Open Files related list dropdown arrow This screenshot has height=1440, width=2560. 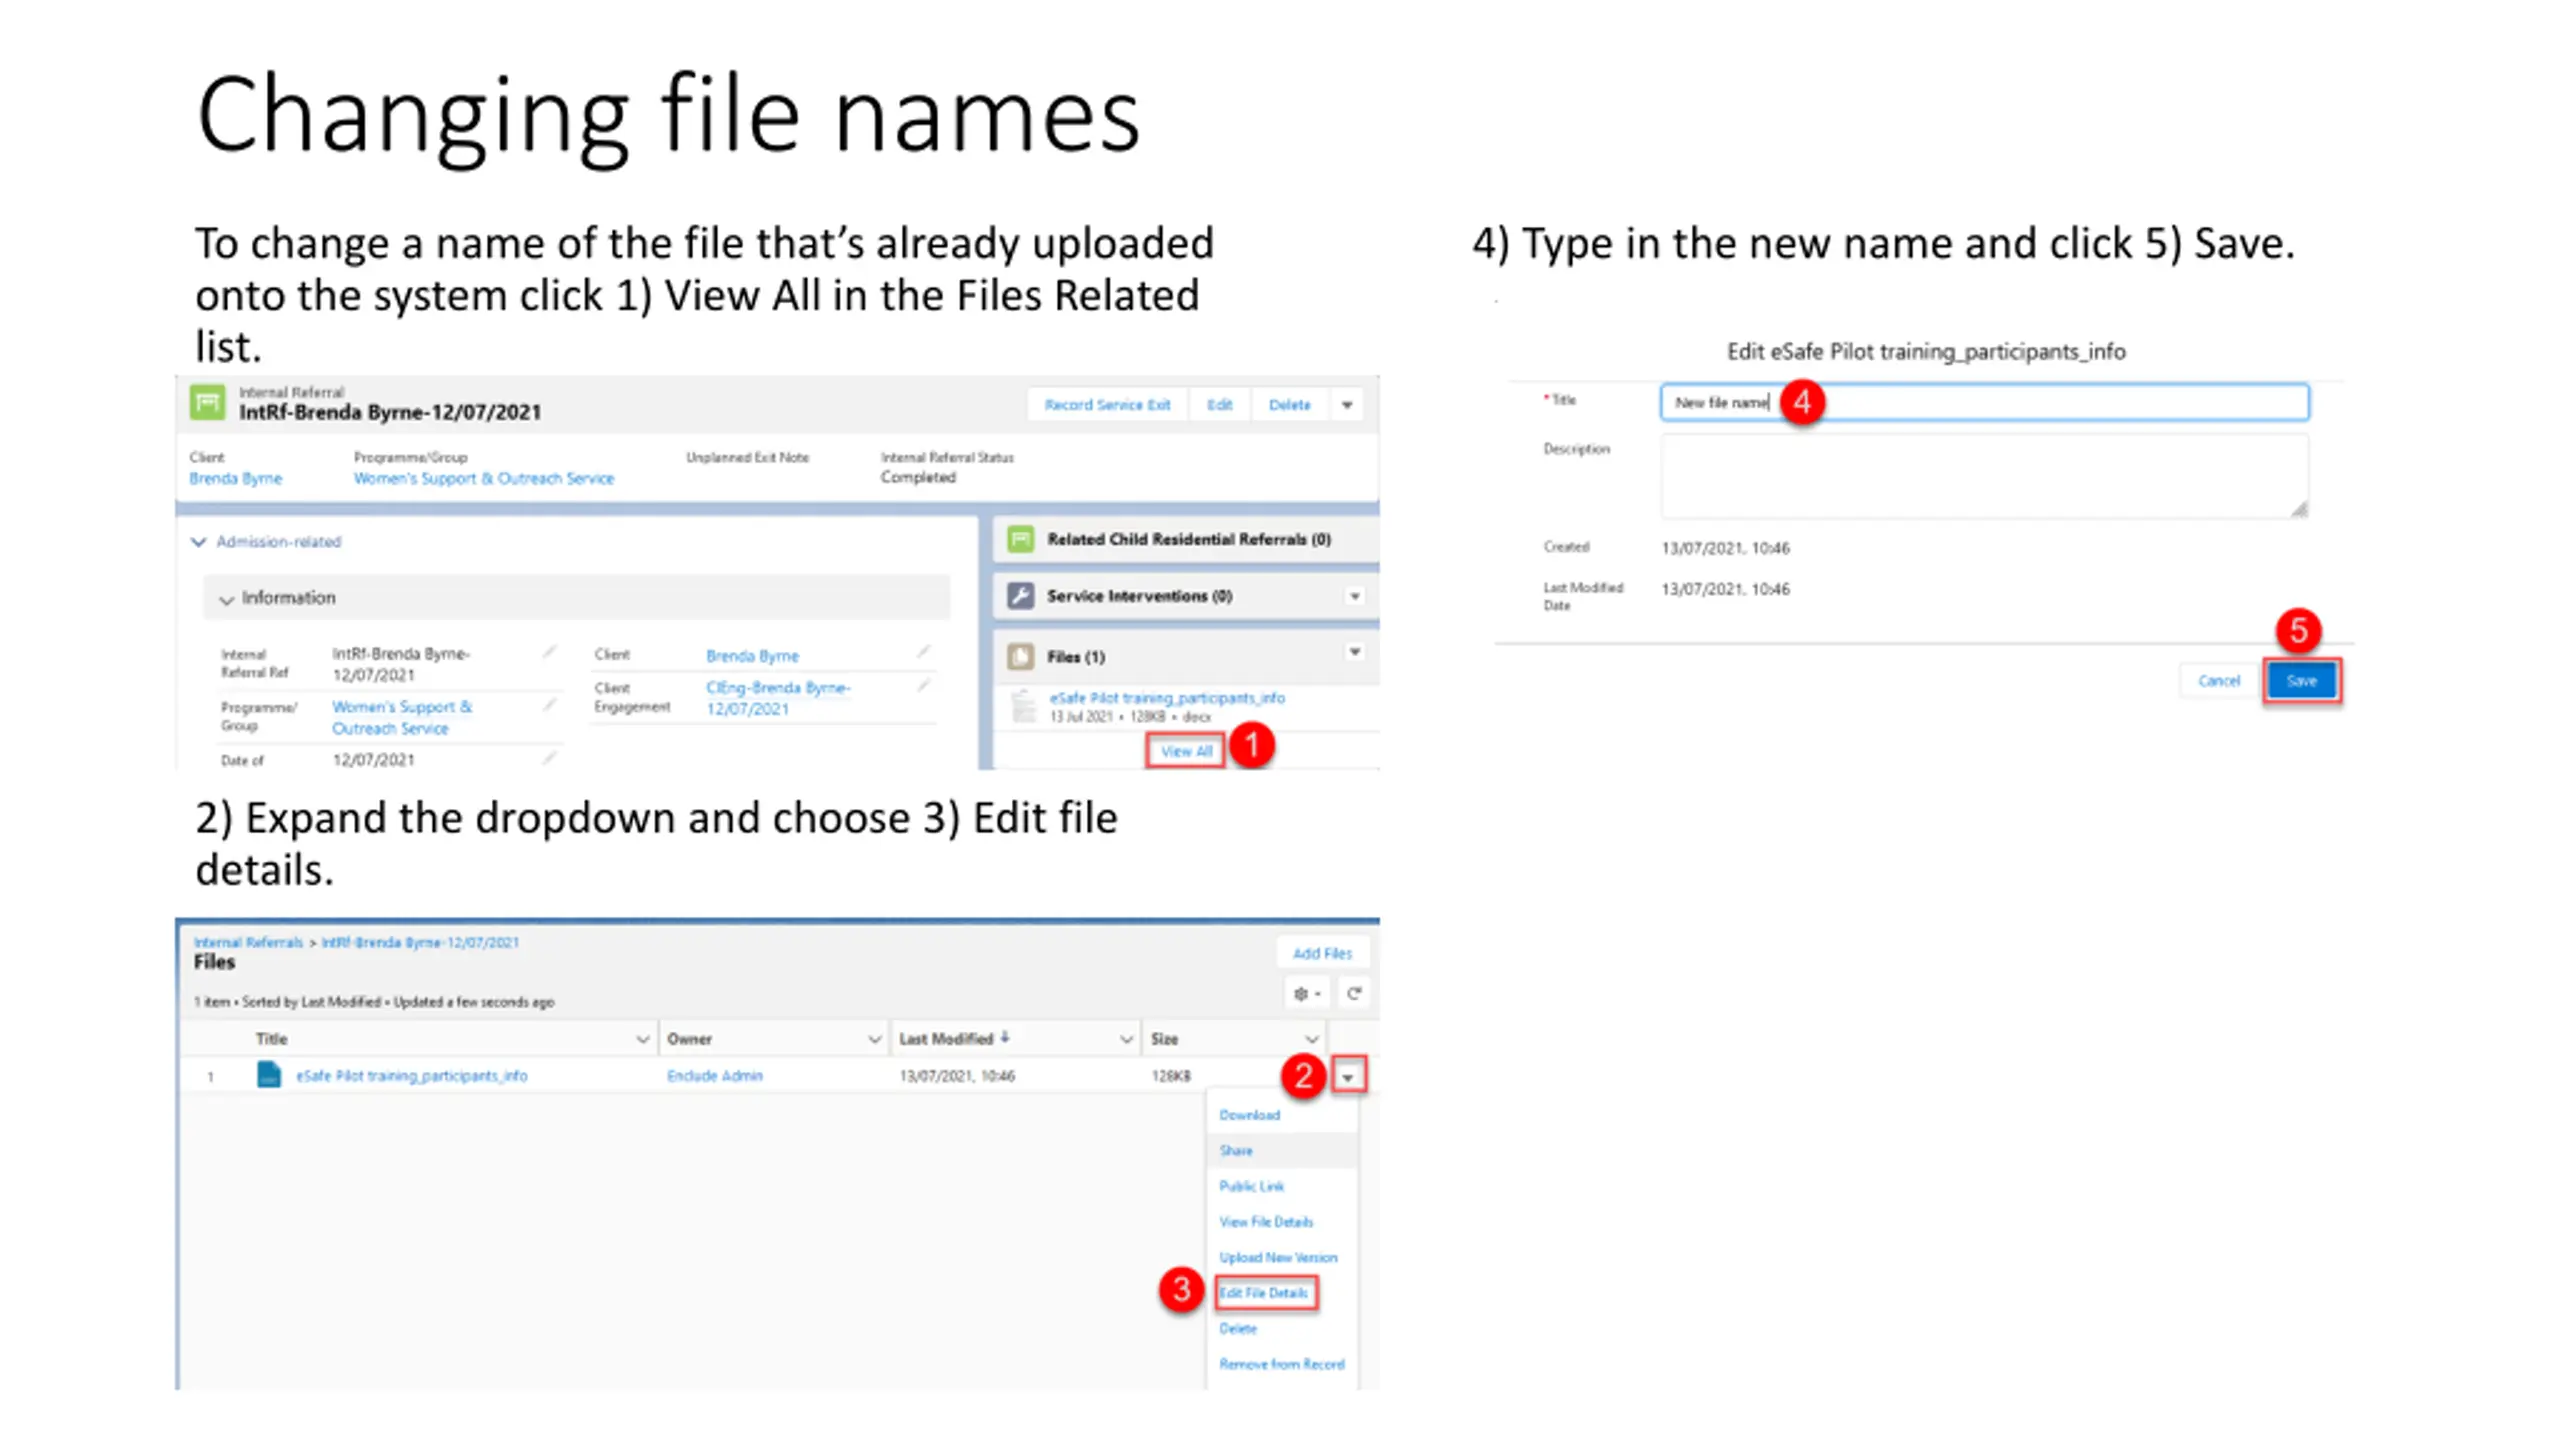1355,652
